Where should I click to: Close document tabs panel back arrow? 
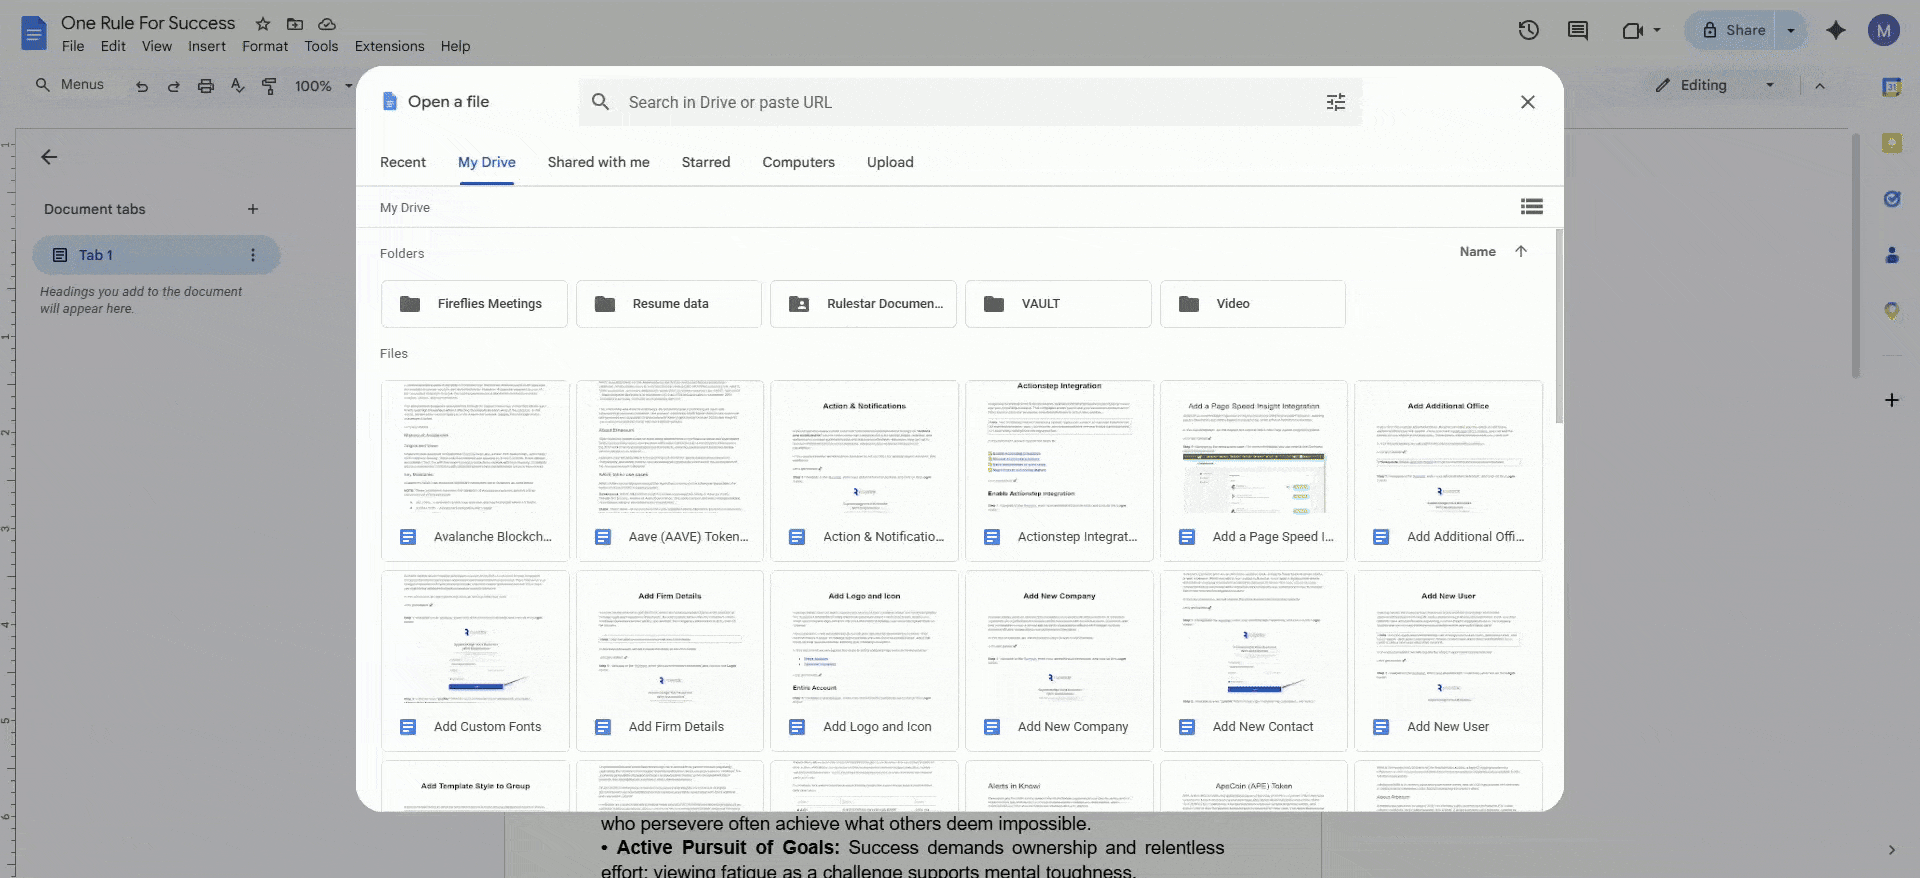[49, 157]
